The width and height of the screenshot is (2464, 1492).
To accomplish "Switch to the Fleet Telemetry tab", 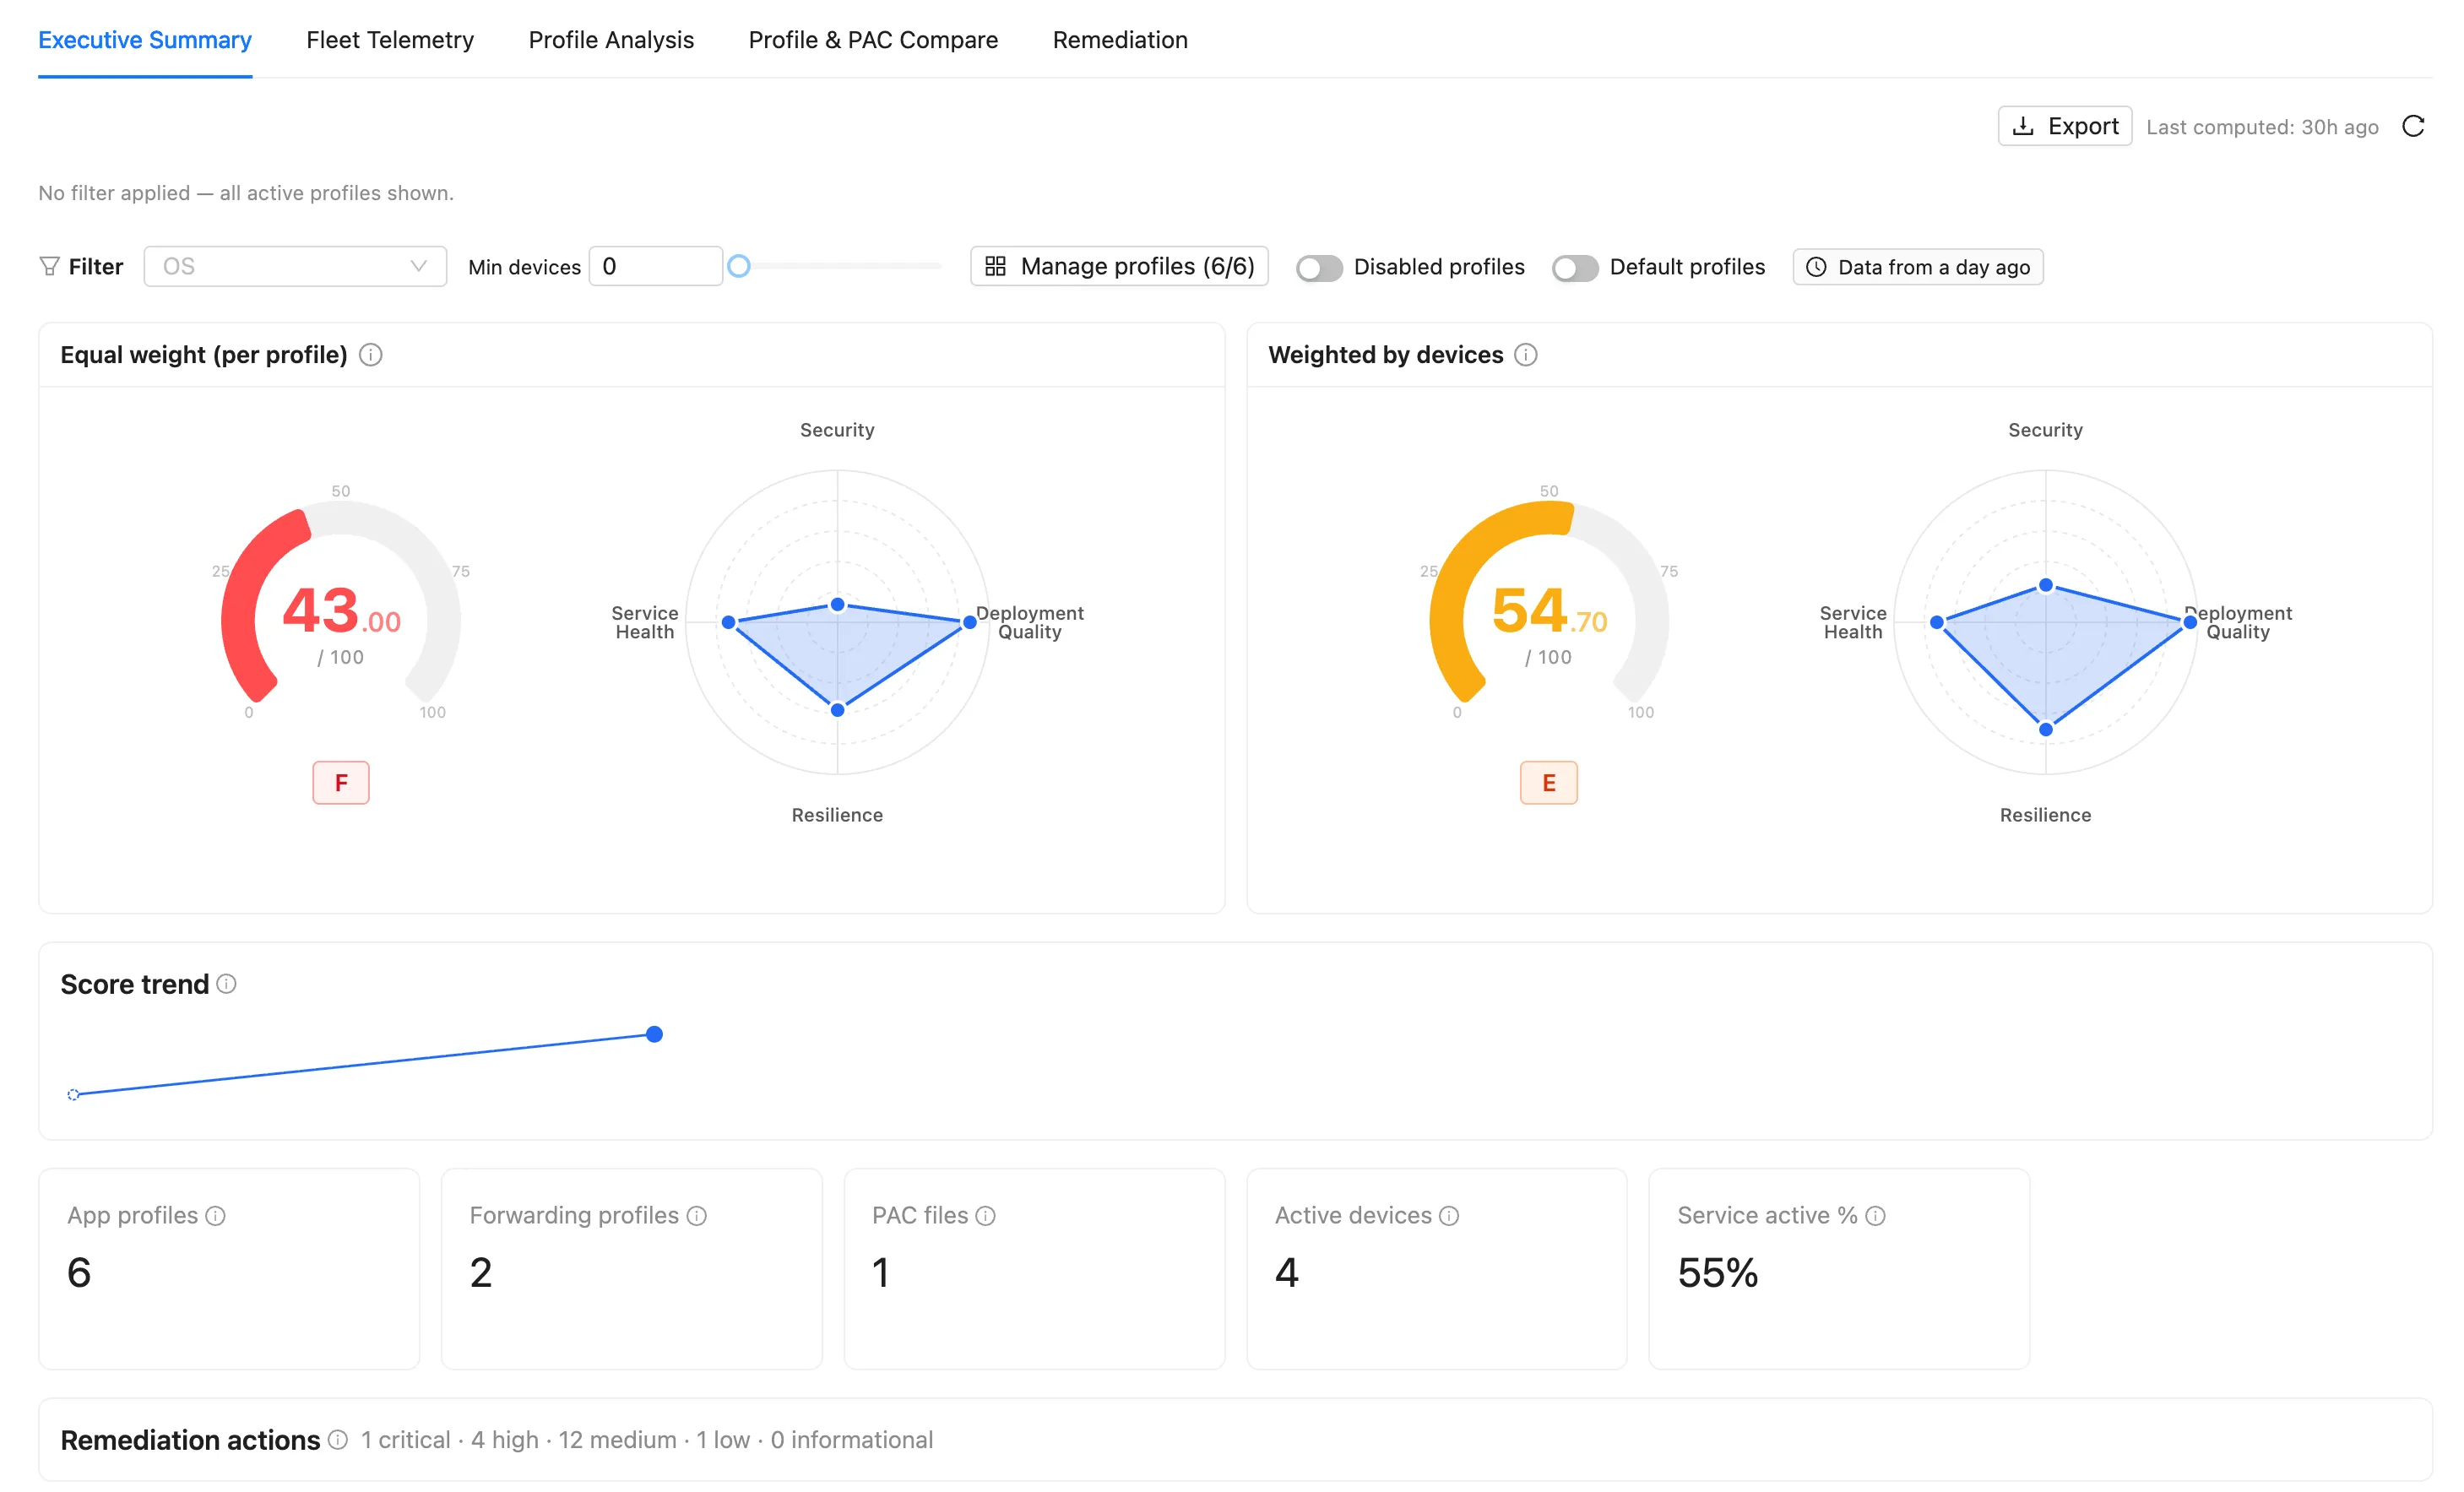I will [390, 40].
